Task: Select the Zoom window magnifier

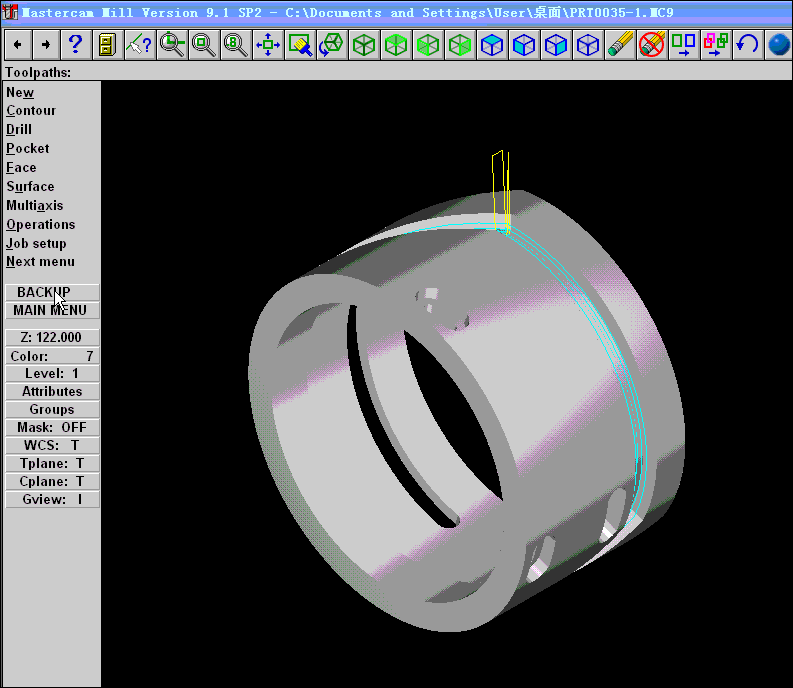Action: [172, 45]
